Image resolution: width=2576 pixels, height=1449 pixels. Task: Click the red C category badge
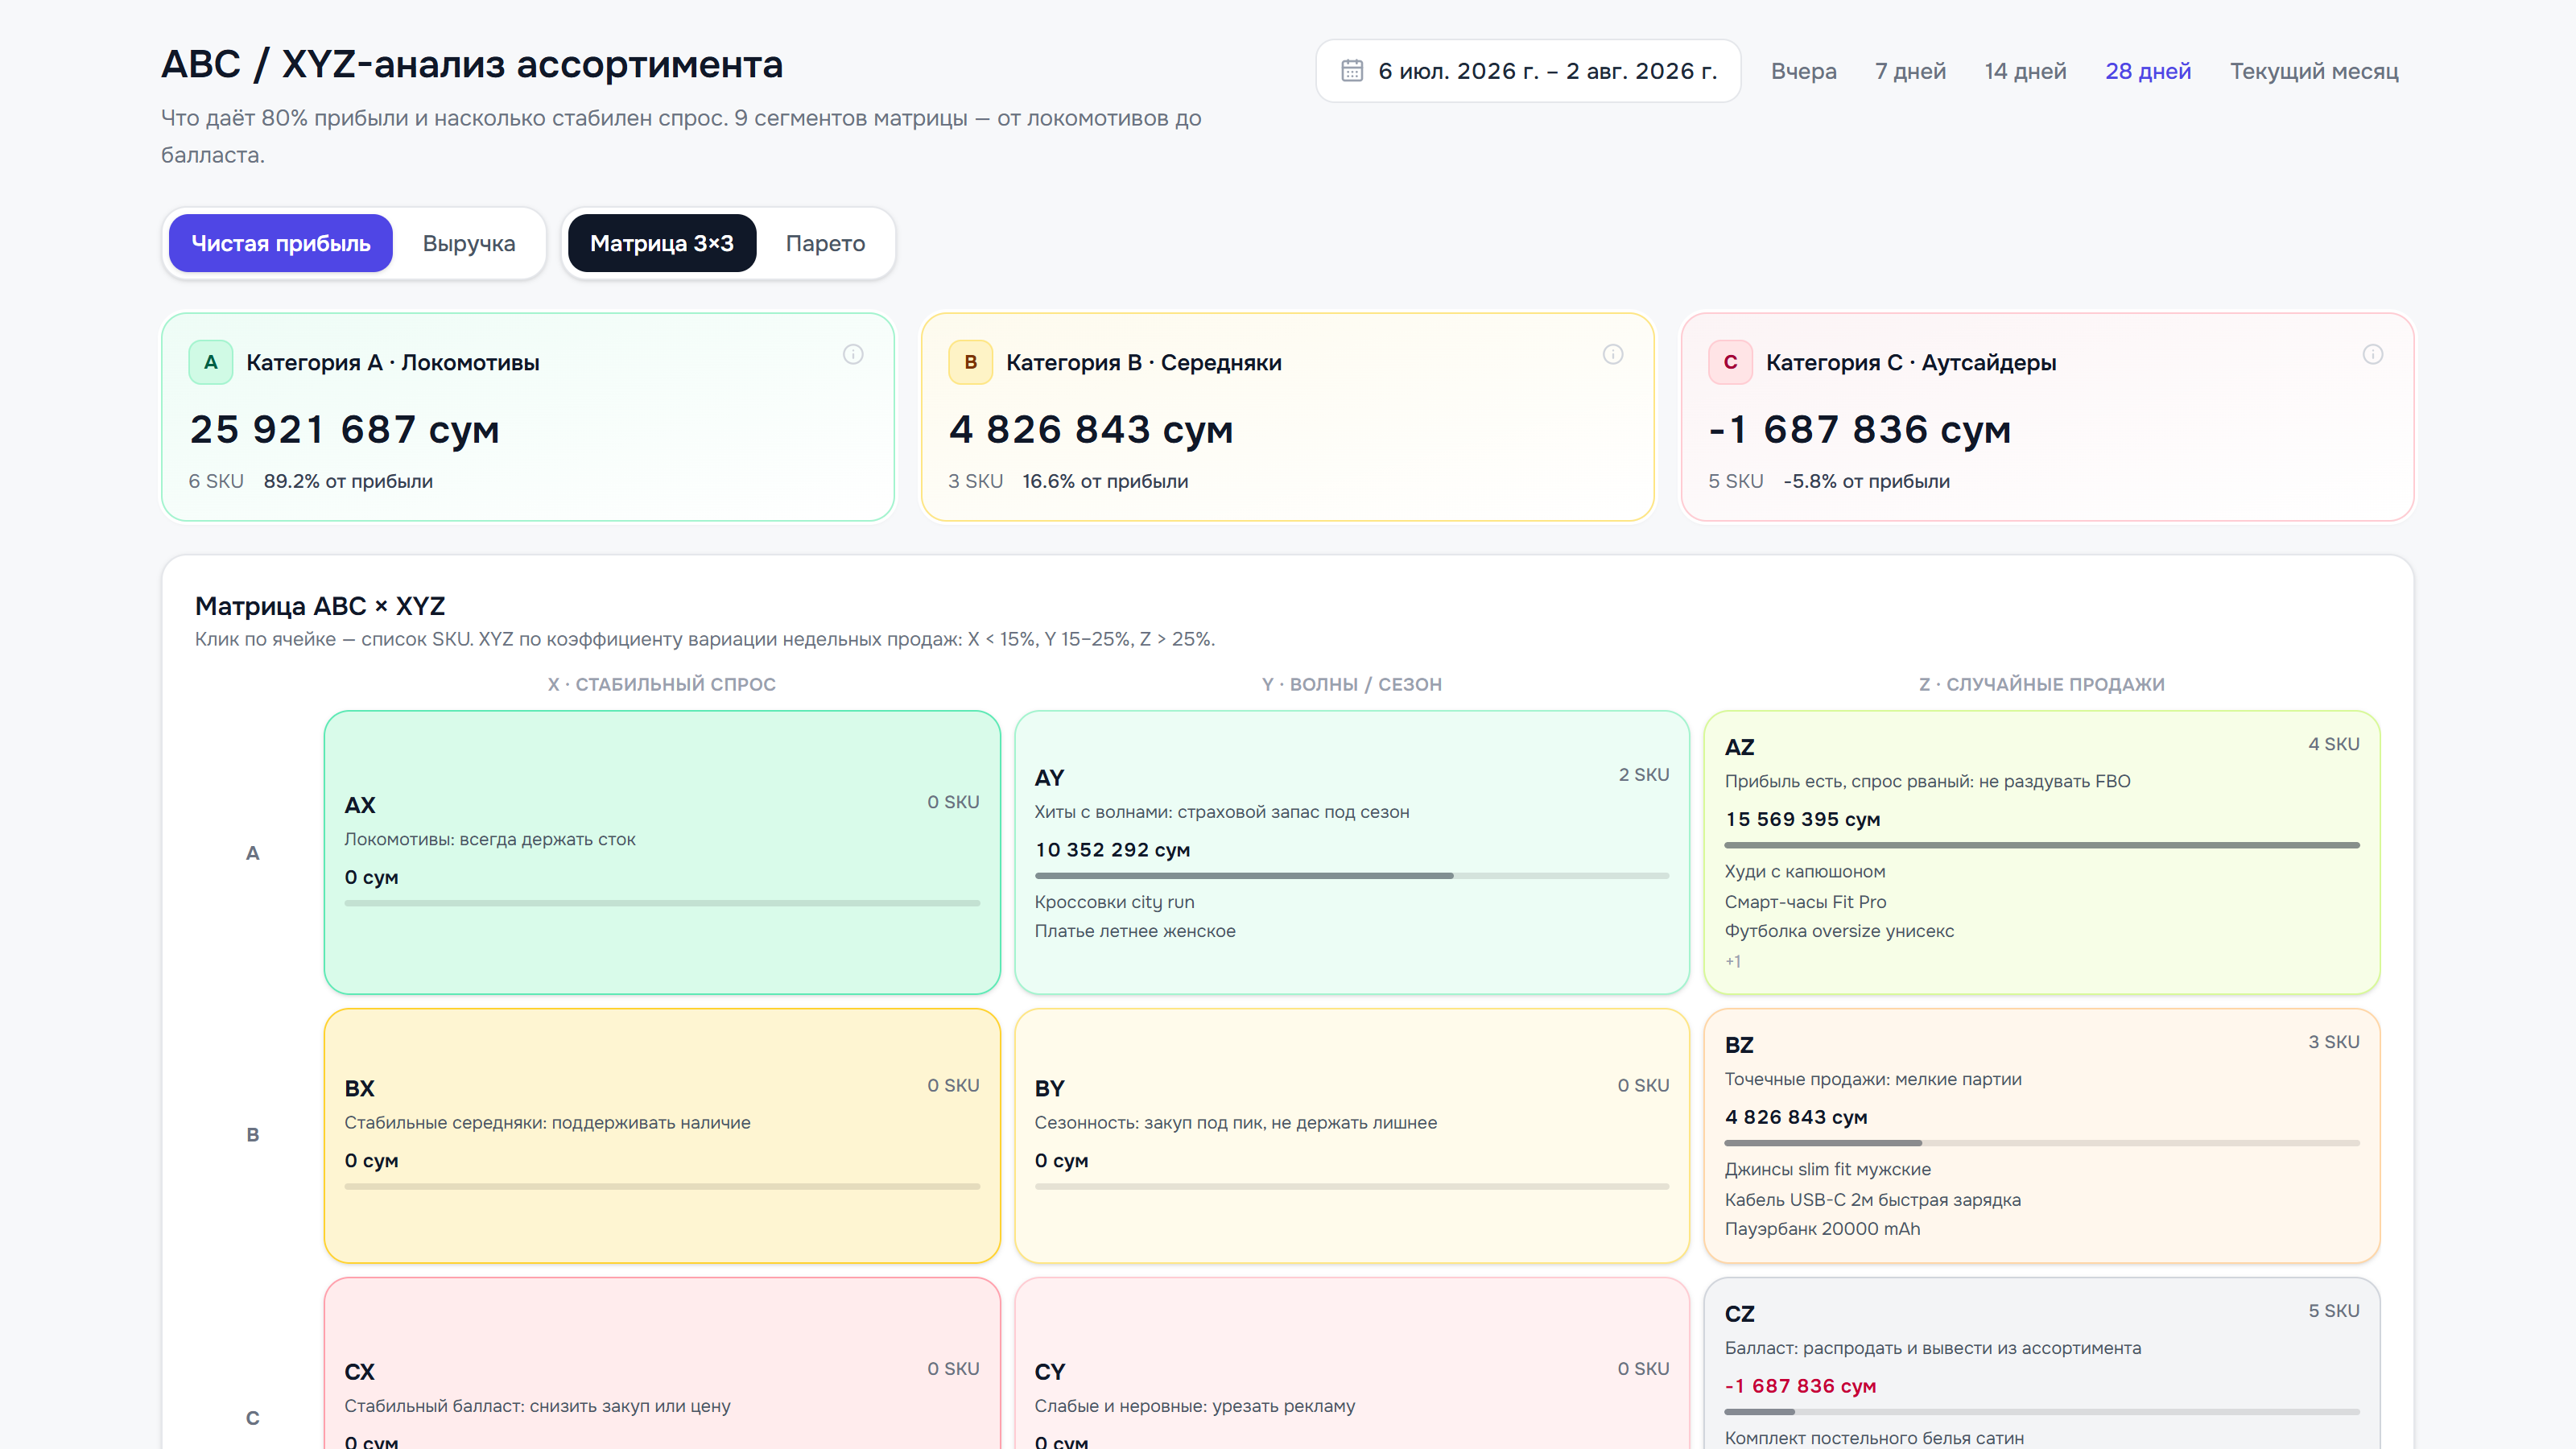[x=1730, y=362]
